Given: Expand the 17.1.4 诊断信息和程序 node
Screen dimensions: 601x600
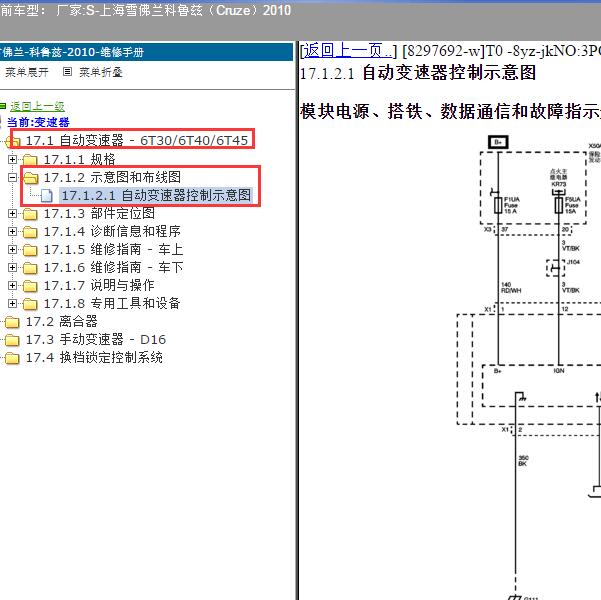Looking at the screenshot, I should coord(12,231).
